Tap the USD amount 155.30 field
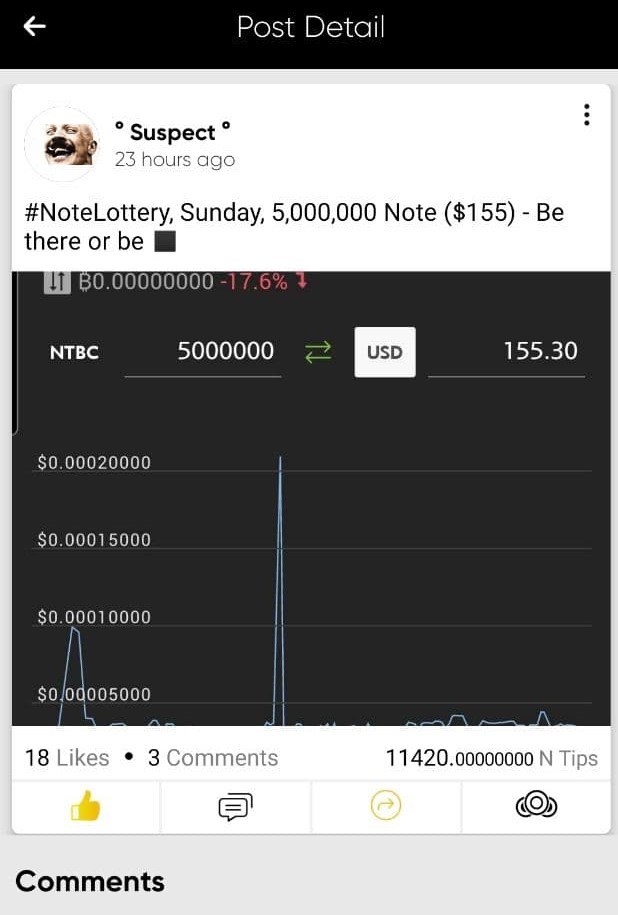Screen dimensions: 618x915 click(507, 352)
